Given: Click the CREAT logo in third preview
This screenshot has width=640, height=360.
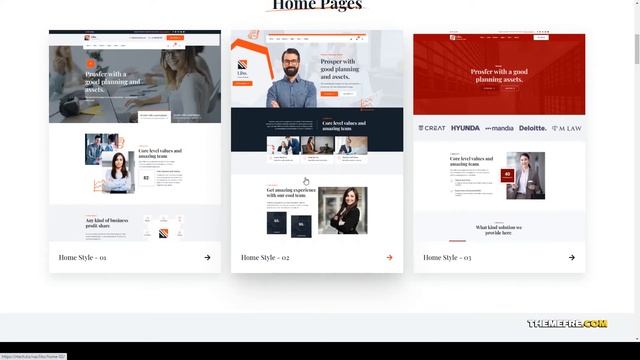Looking at the screenshot, I should coord(432,128).
